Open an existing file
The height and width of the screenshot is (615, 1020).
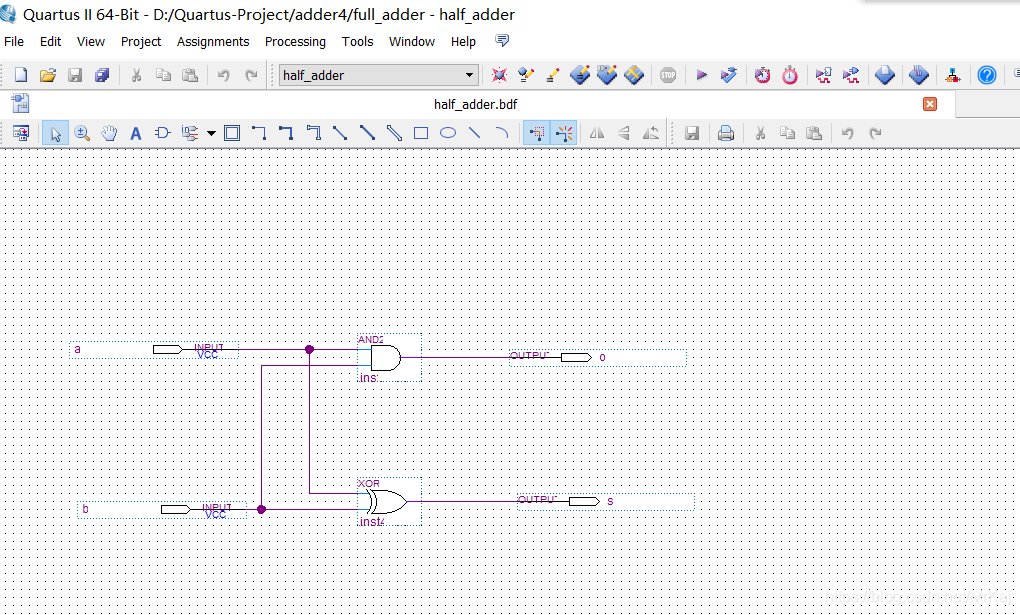[x=47, y=75]
